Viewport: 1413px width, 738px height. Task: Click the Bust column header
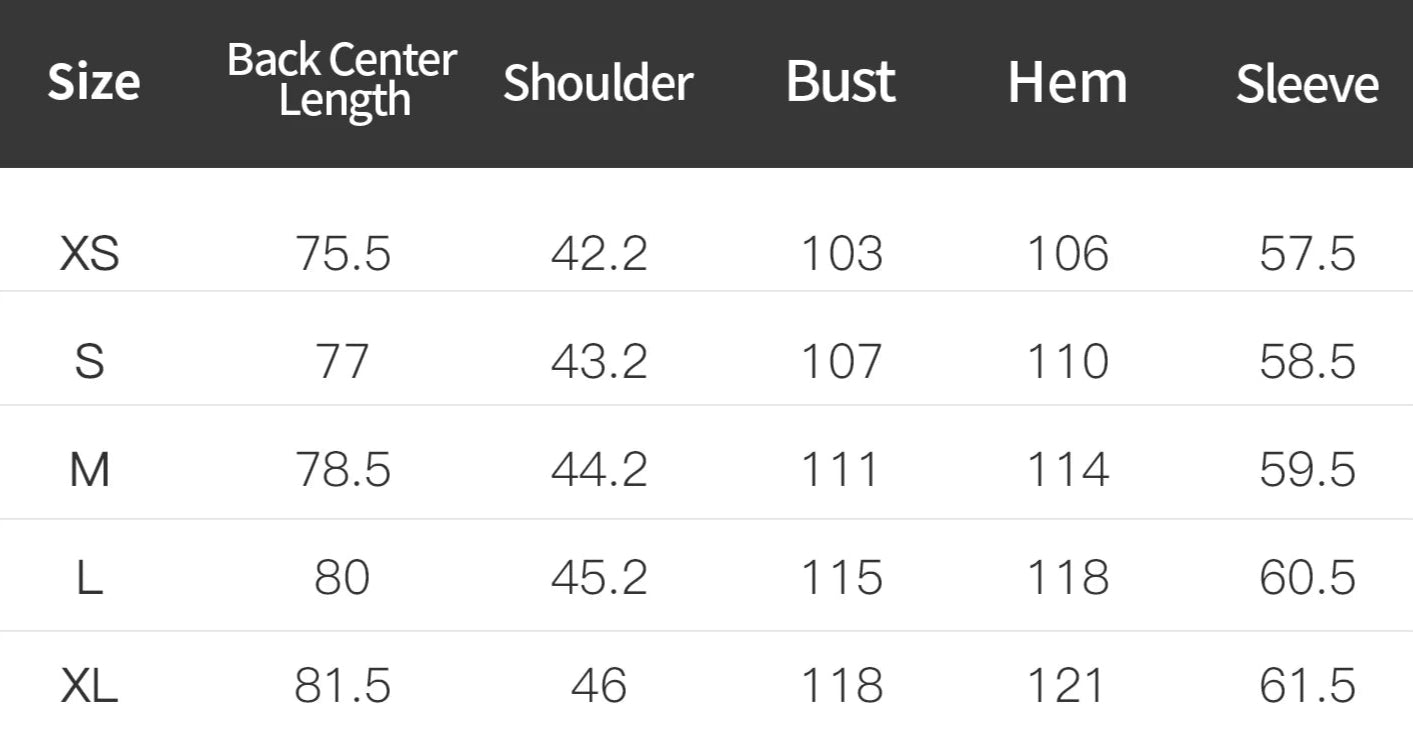coord(840,81)
